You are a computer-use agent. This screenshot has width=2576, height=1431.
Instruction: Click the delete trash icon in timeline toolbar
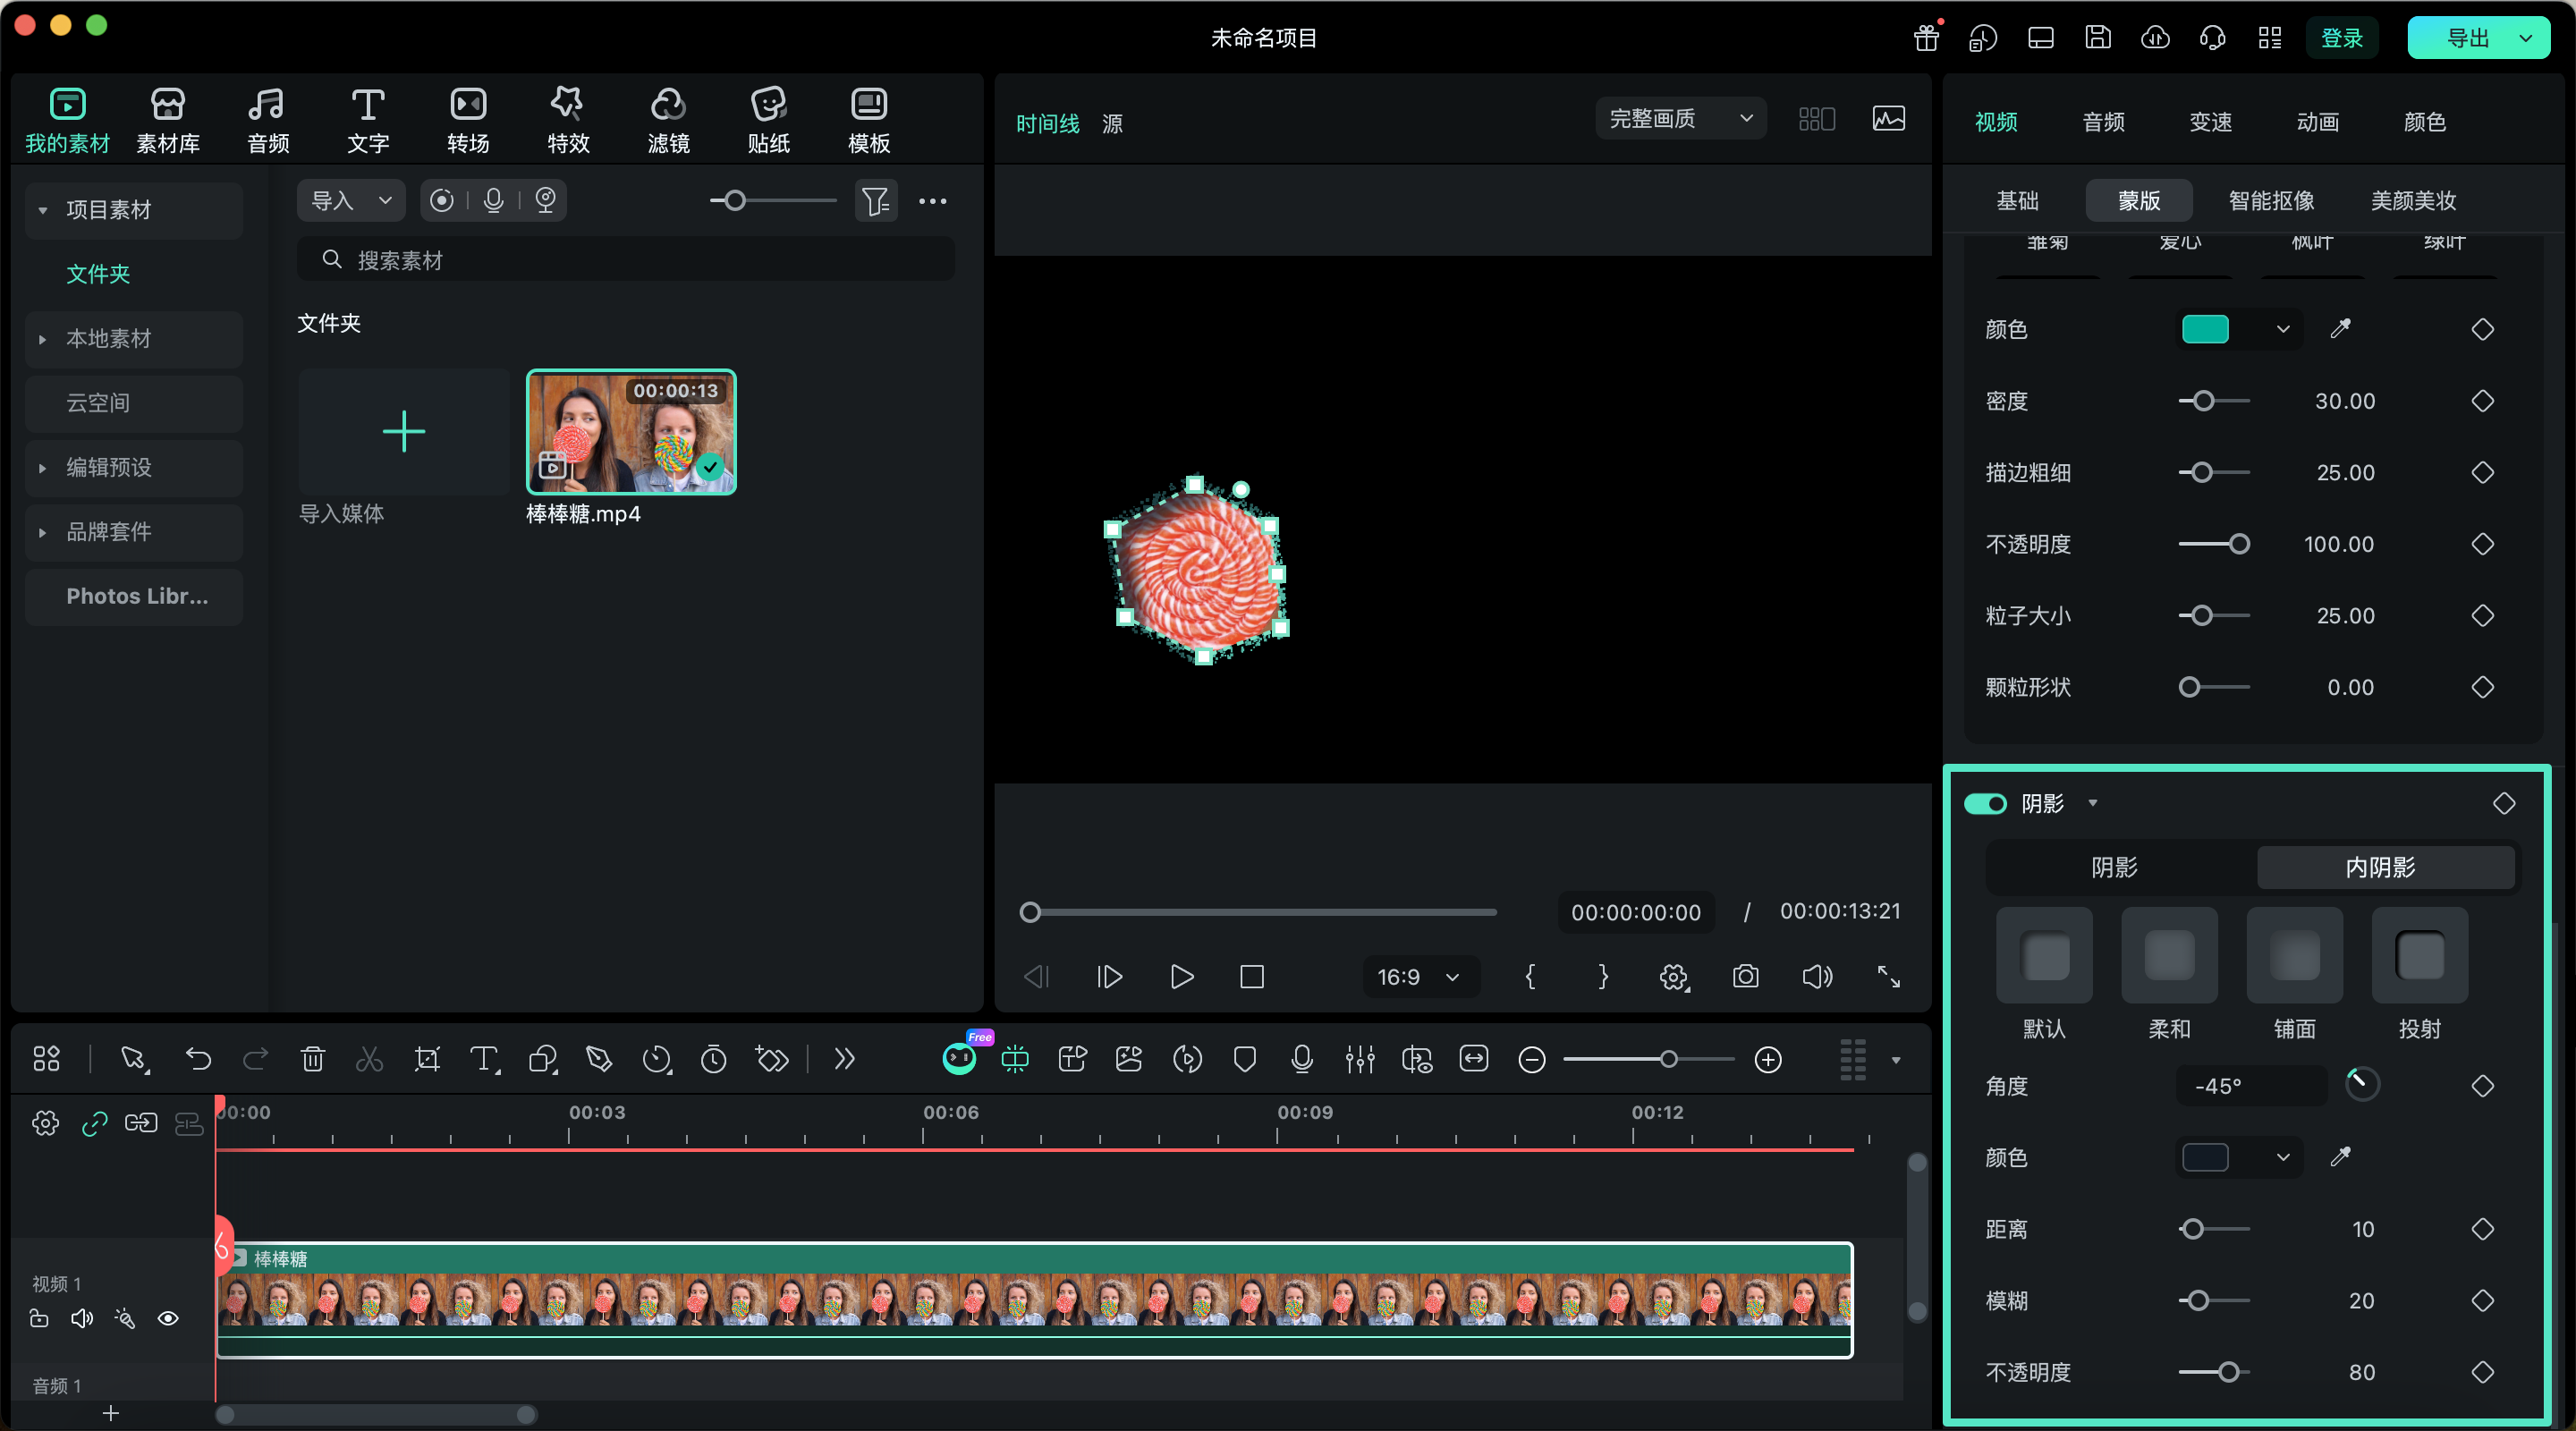[x=313, y=1059]
